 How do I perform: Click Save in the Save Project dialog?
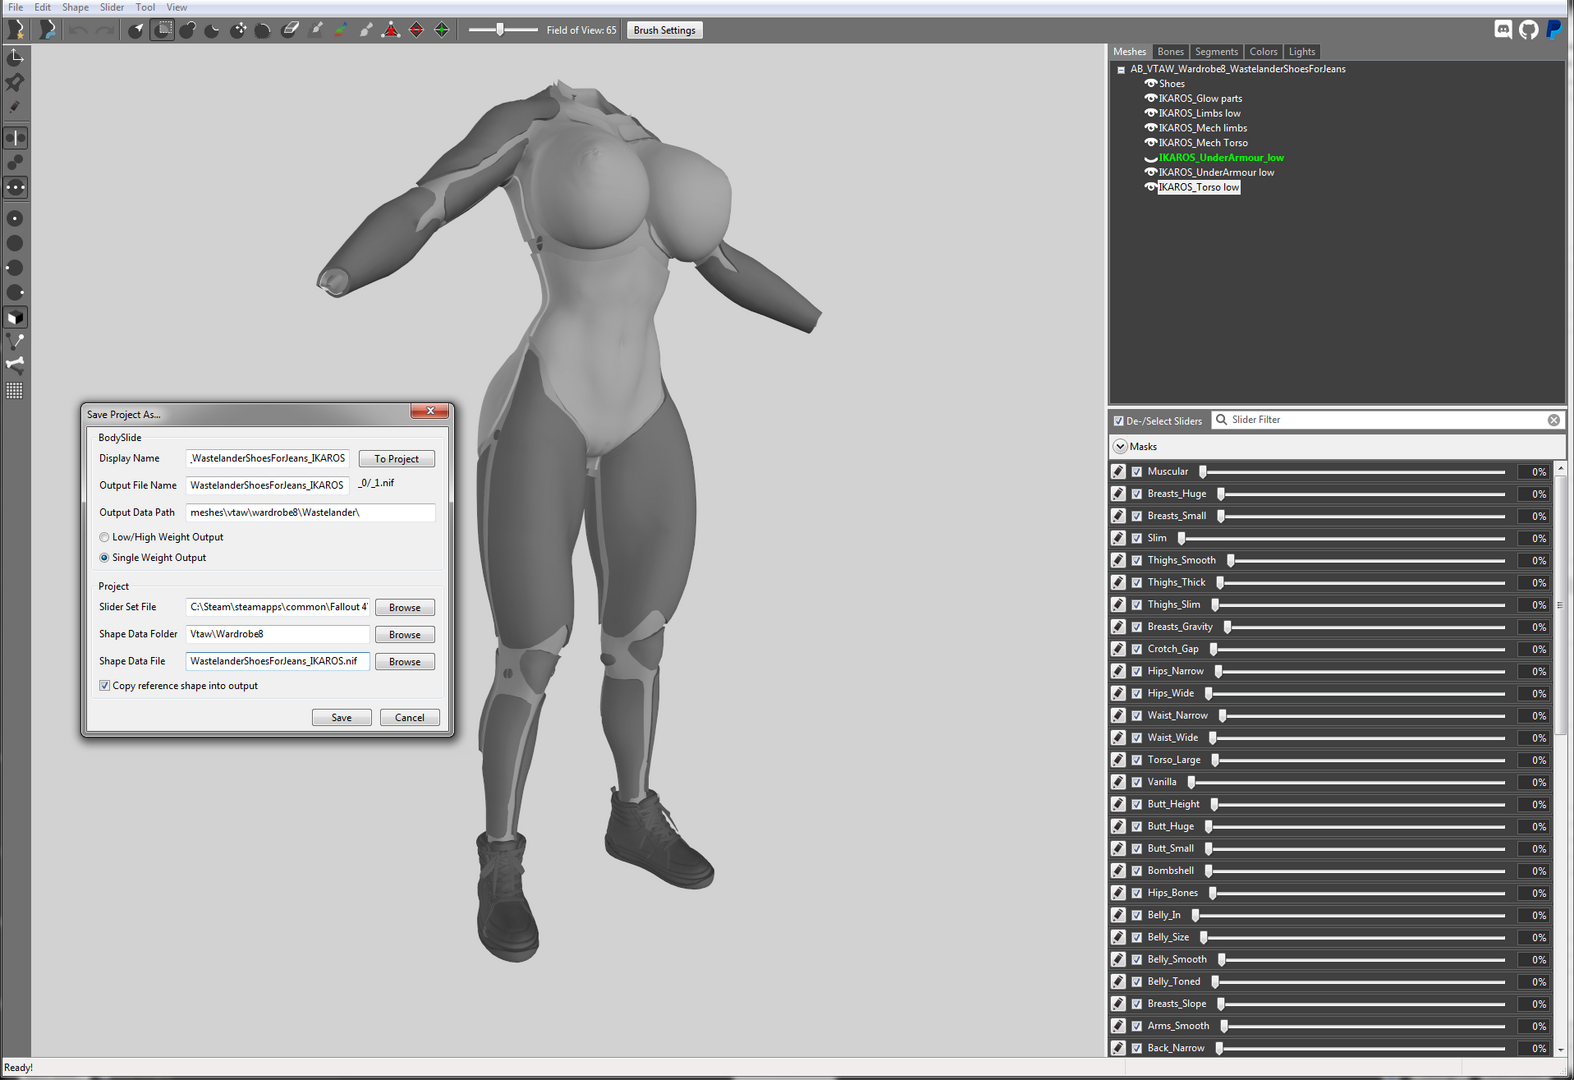coord(341,718)
